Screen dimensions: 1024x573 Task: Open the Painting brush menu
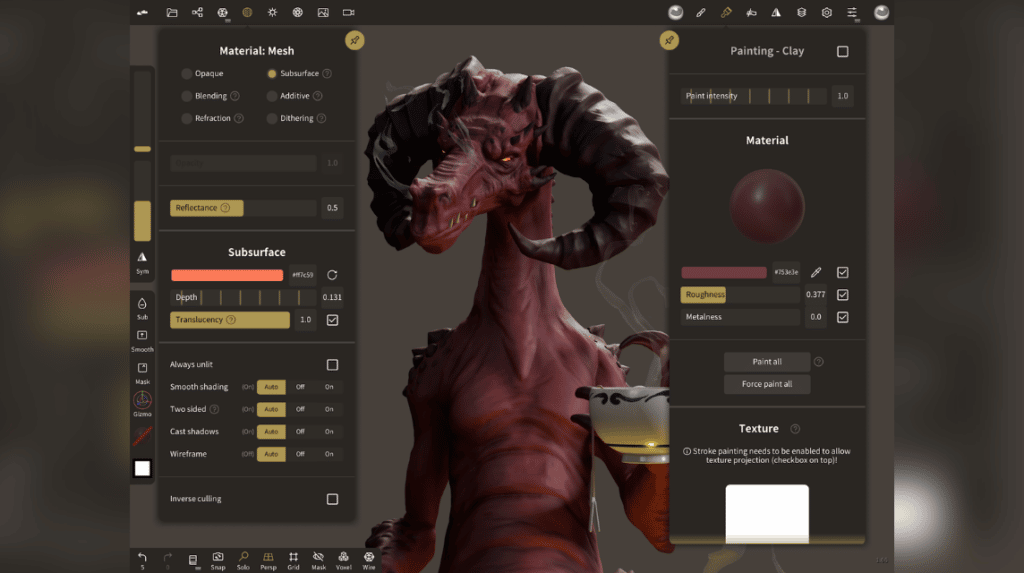pos(726,12)
